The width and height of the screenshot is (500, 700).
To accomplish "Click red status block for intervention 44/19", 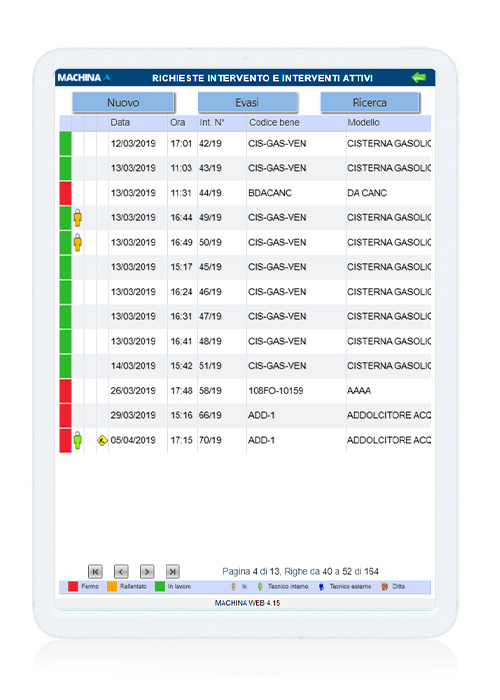I will click(66, 193).
